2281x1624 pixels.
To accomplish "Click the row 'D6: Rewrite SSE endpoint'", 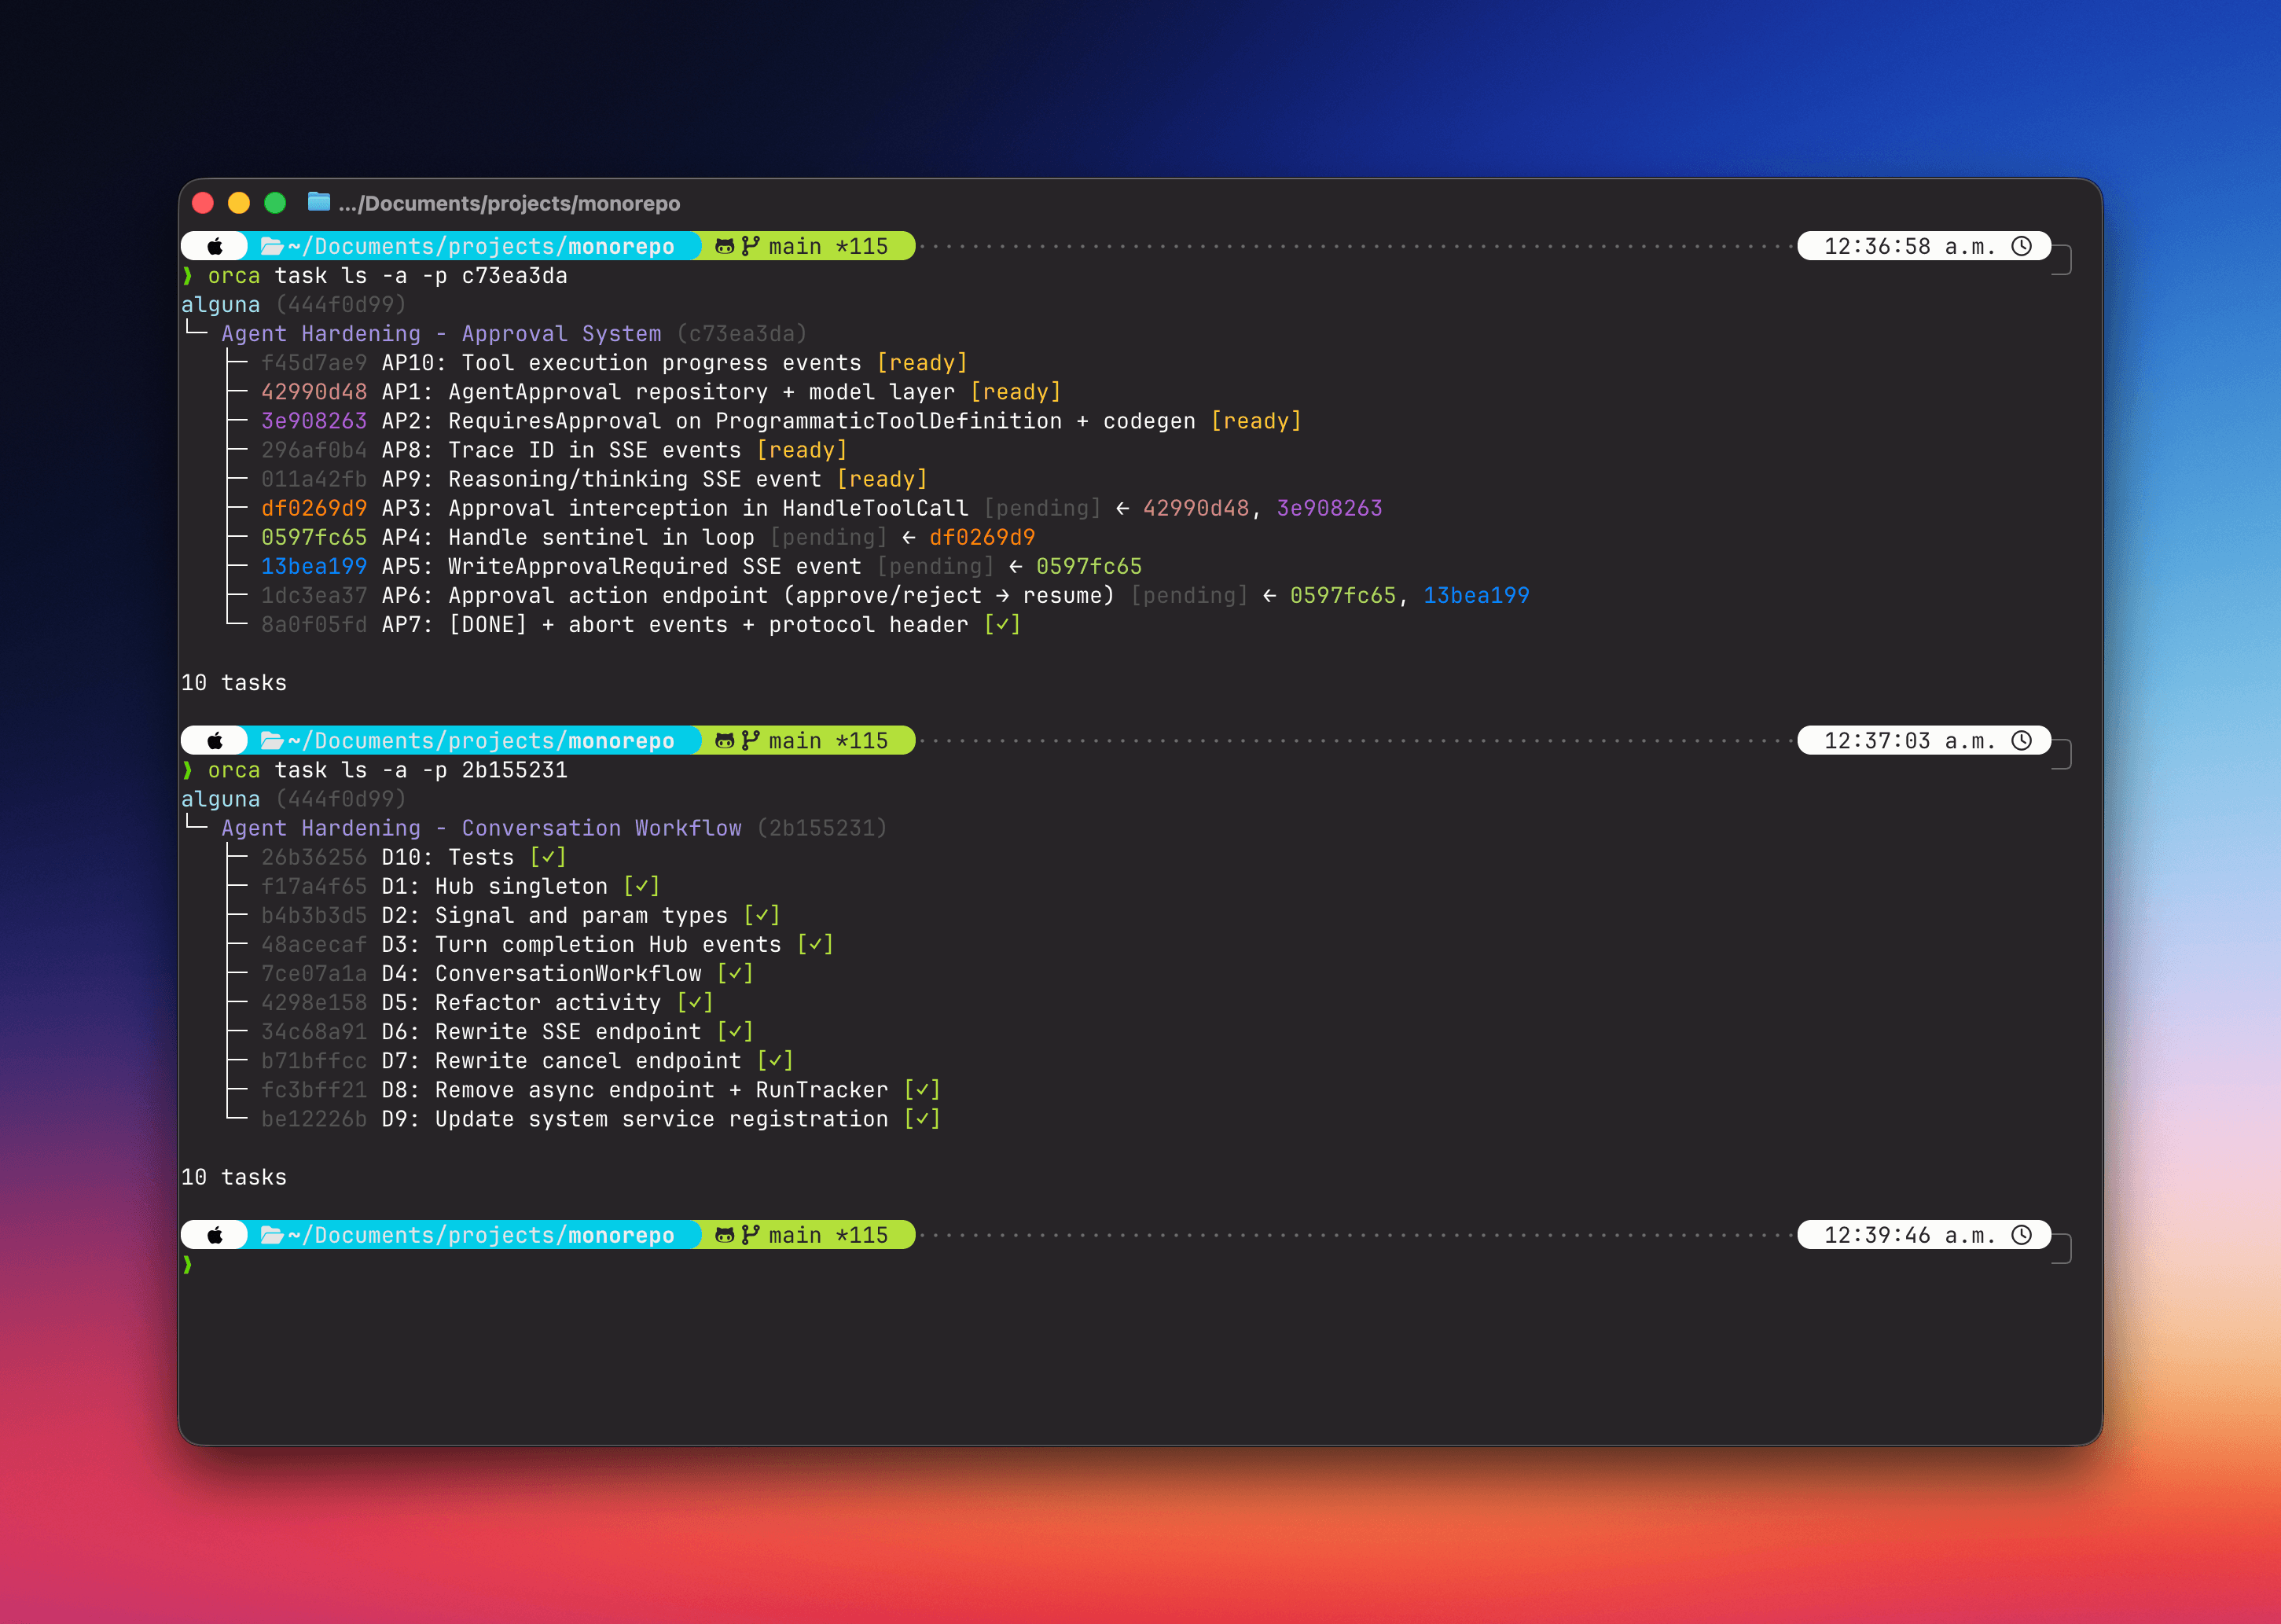I will [x=507, y=1031].
